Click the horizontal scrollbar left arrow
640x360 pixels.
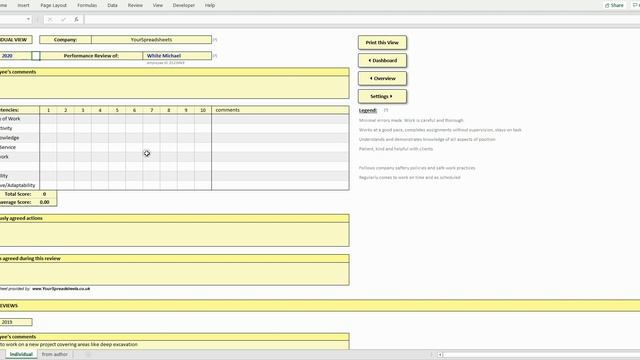pos(440,355)
